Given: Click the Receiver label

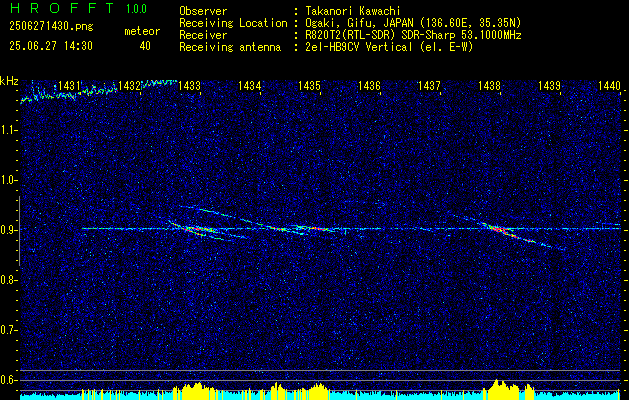Looking at the screenshot, I should pyautogui.click(x=203, y=36).
